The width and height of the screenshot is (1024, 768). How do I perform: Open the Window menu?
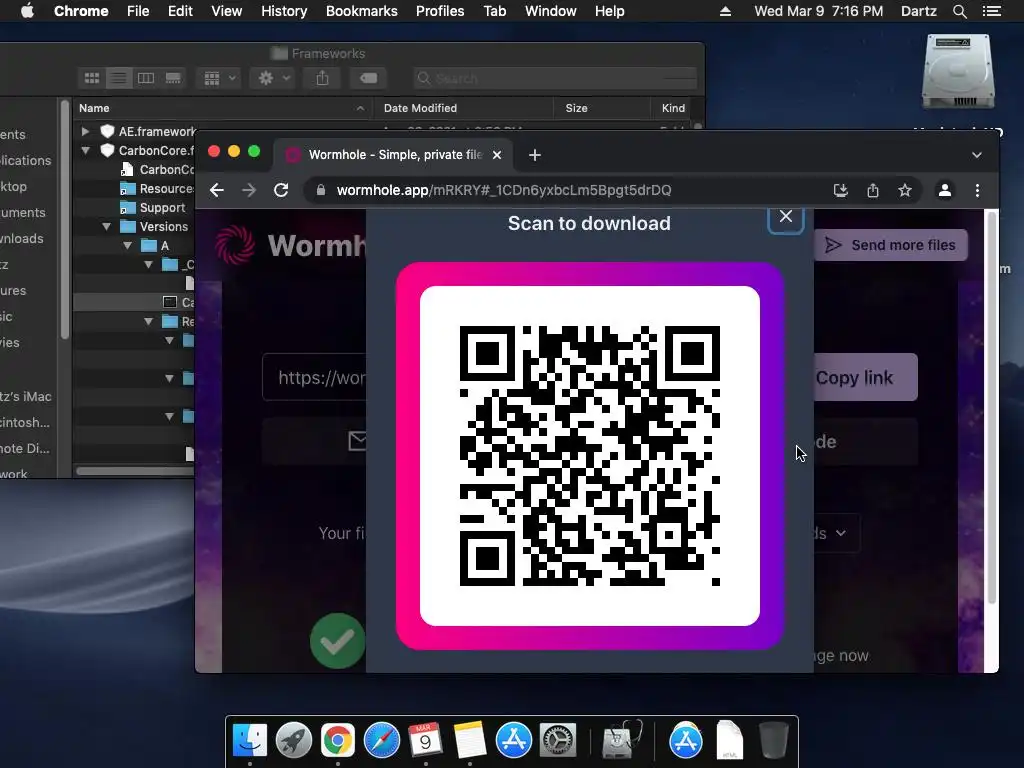[x=551, y=11]
